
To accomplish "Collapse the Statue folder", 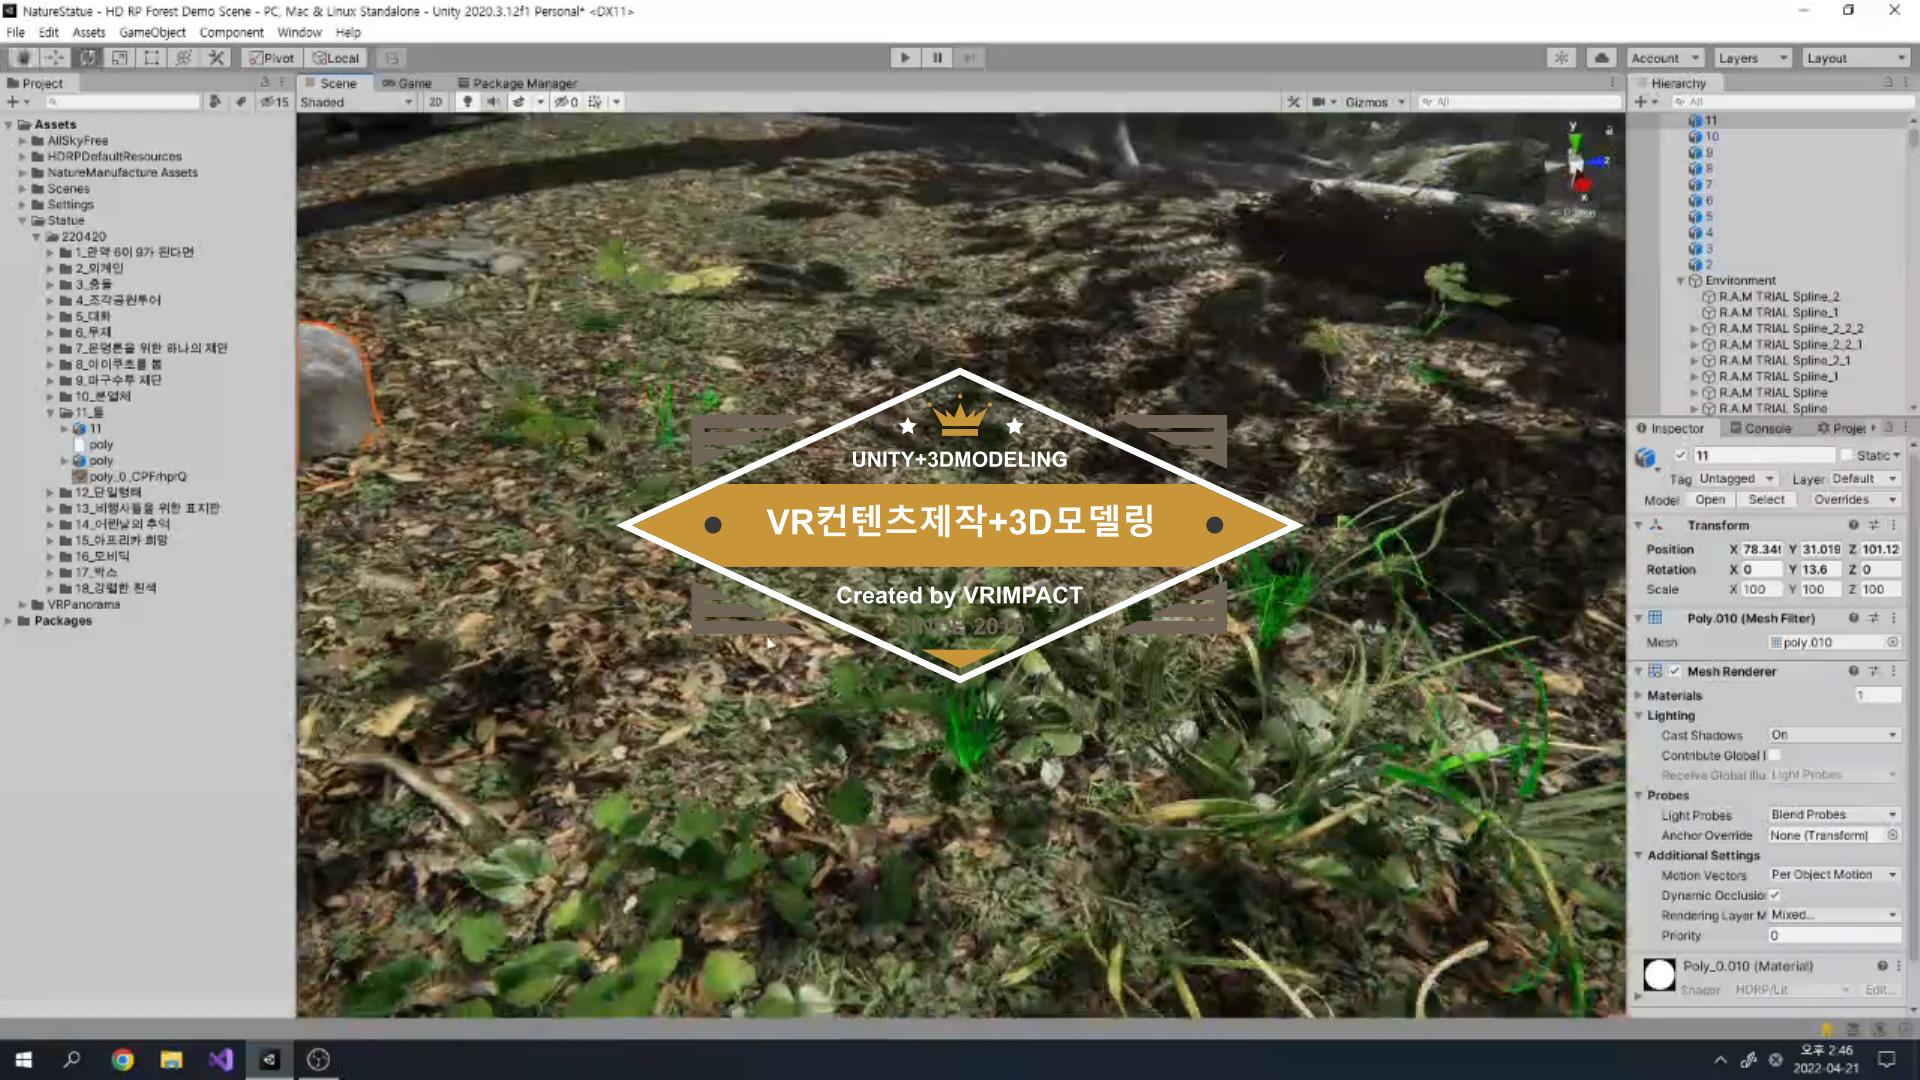I will (22, 221).
